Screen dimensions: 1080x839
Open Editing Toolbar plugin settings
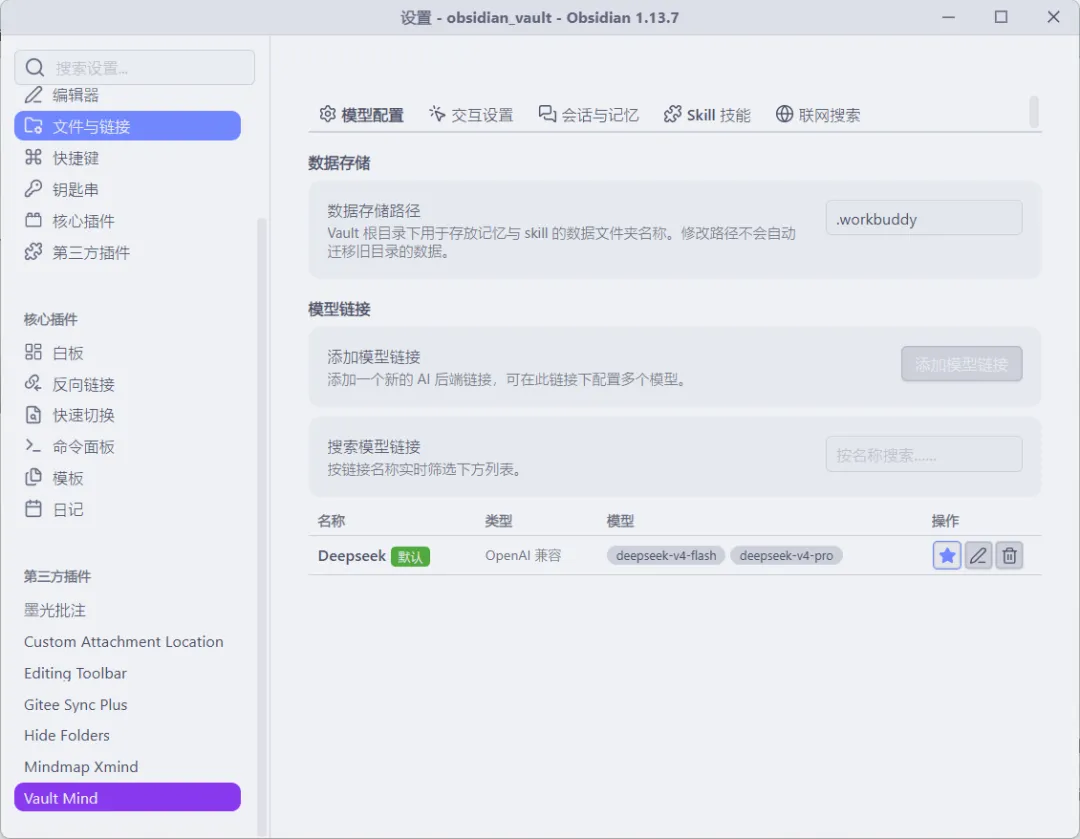[x=127, y=673]
